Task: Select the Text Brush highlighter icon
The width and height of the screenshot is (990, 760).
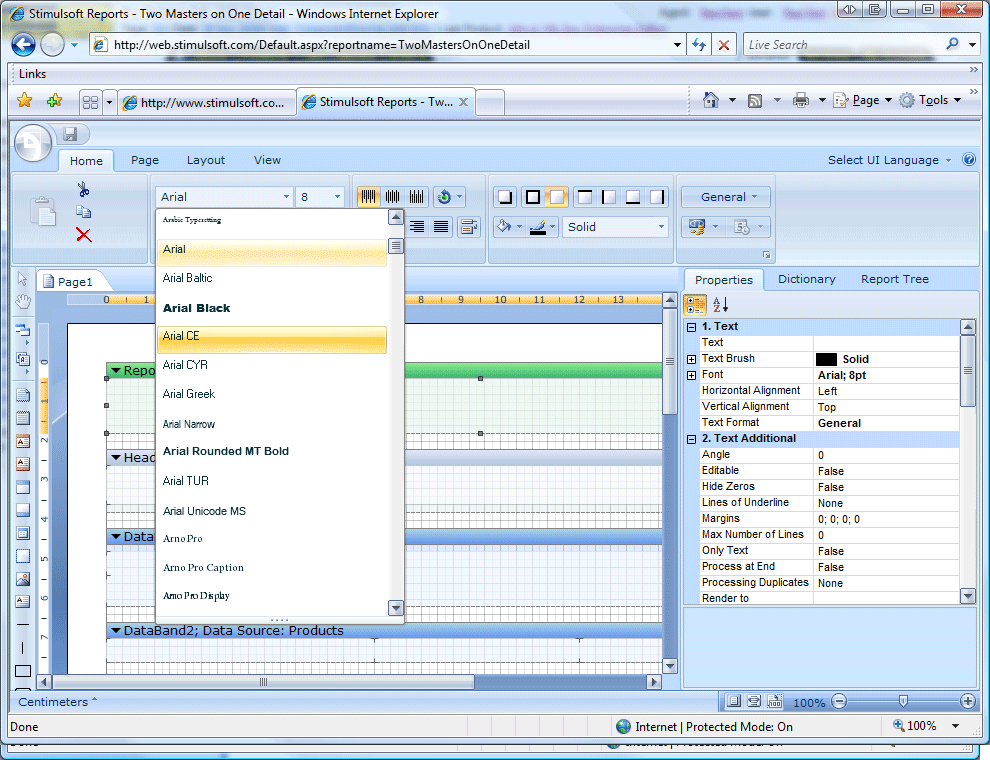Action: 539,227
